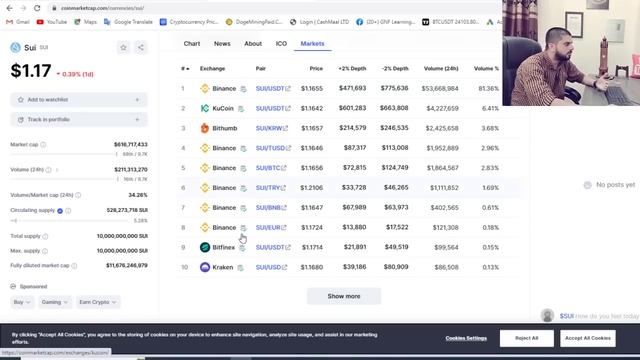Click the Circulating supply verified badge
640x360 pixels.
[60, 211]
